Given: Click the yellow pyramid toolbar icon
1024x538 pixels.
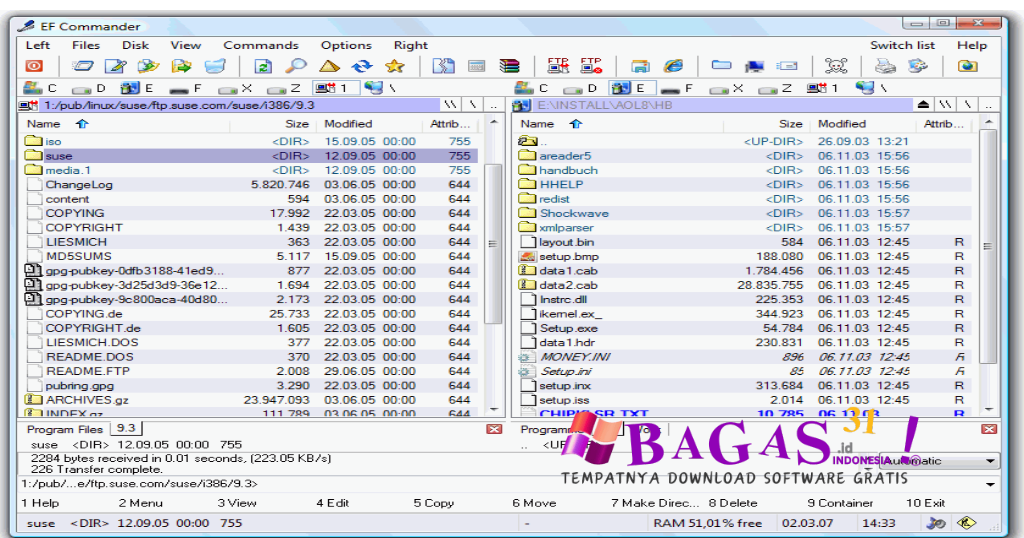Looking at the screenshot, I should [x=329, y=66].
